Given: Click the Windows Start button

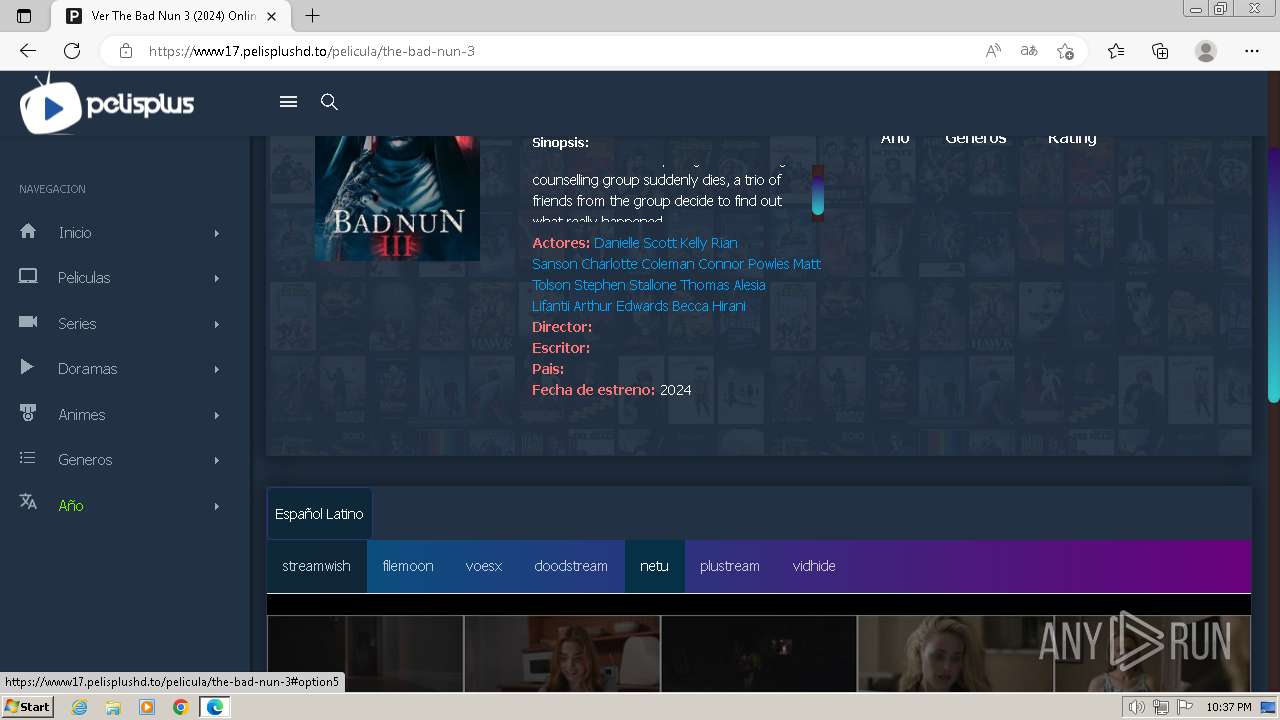Looking at the screenshot, I should coord(27,707).
